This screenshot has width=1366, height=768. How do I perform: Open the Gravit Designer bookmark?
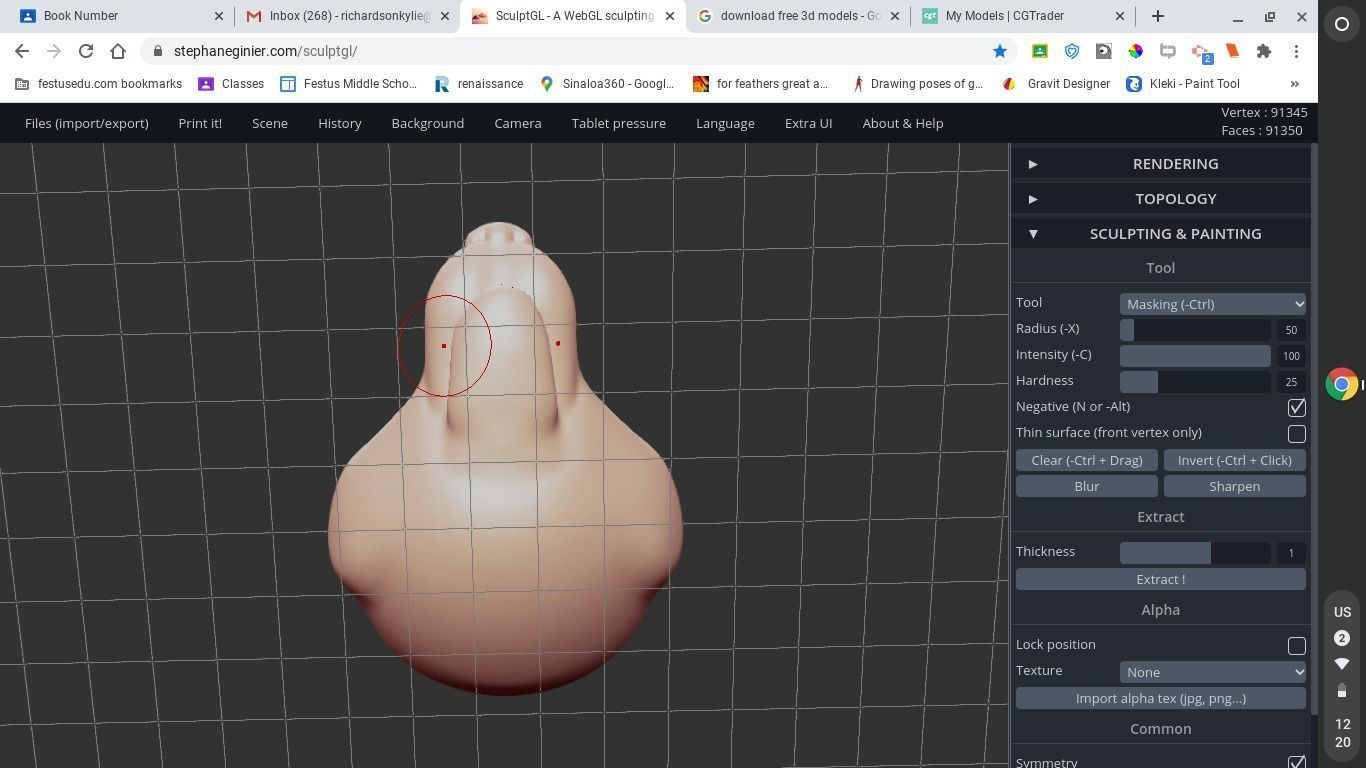tap(1055, 84)
